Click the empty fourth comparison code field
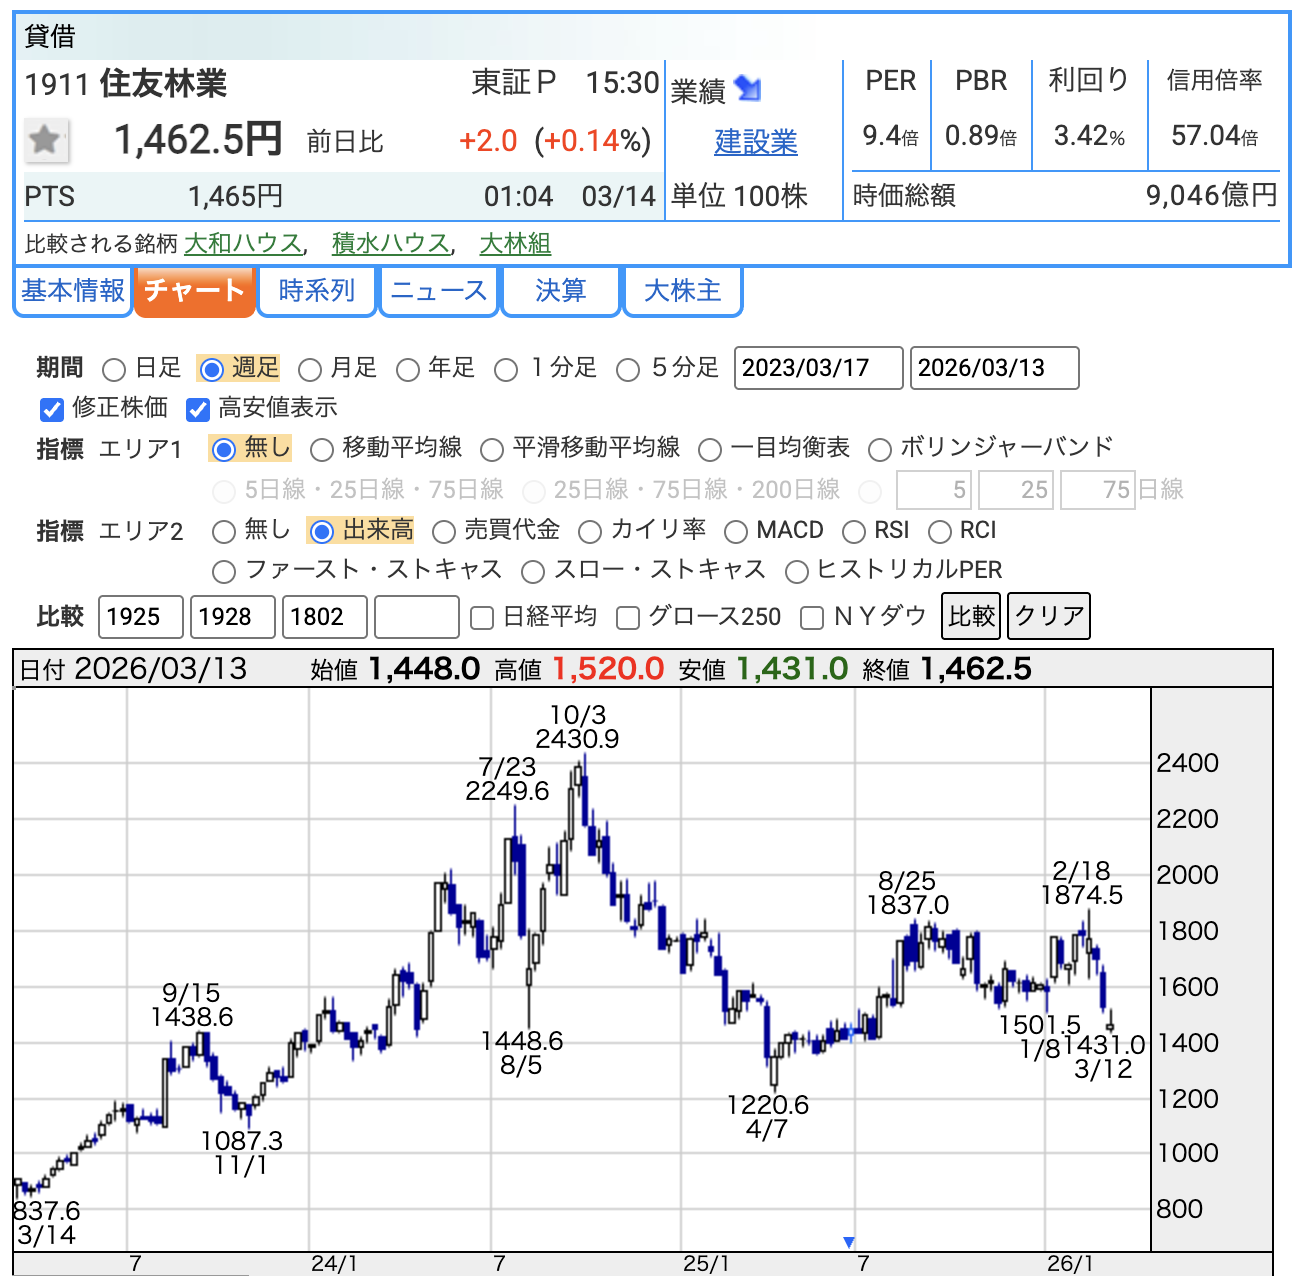Screen dimensions: 1300x1276 pyautogui.click(x=416, y=617)
